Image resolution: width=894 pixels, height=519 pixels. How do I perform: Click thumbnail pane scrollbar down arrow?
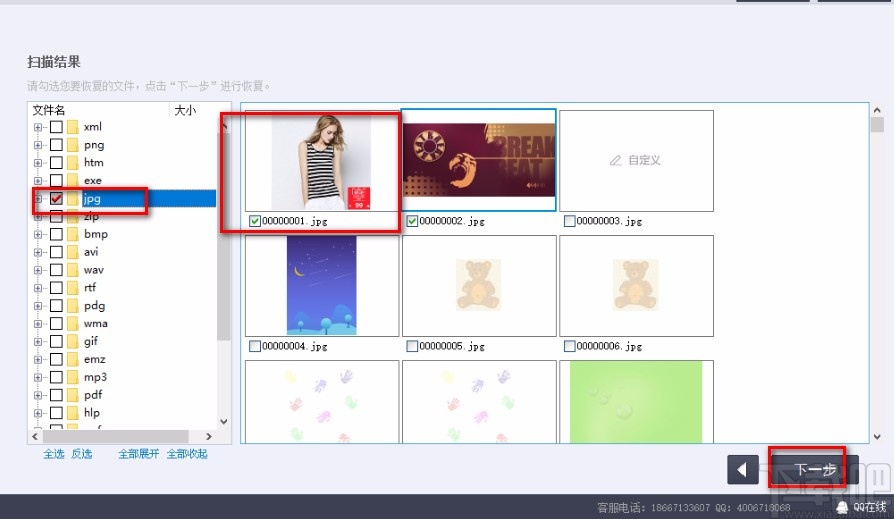[x=877, y=437]
